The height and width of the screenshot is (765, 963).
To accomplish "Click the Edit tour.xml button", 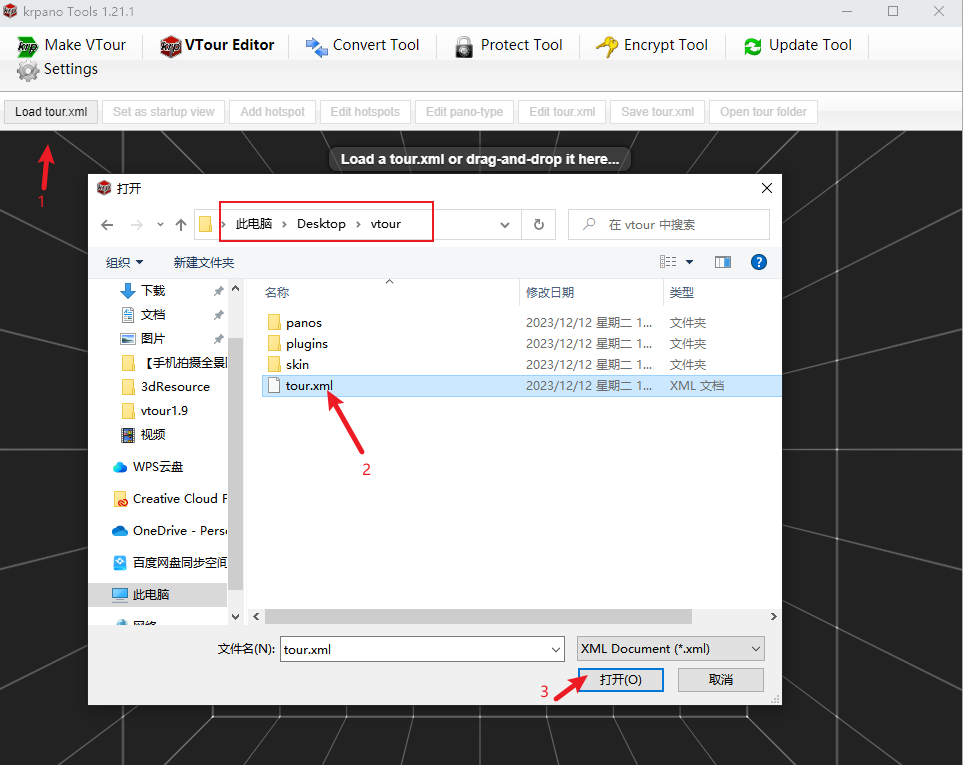I will coord(562,112).
